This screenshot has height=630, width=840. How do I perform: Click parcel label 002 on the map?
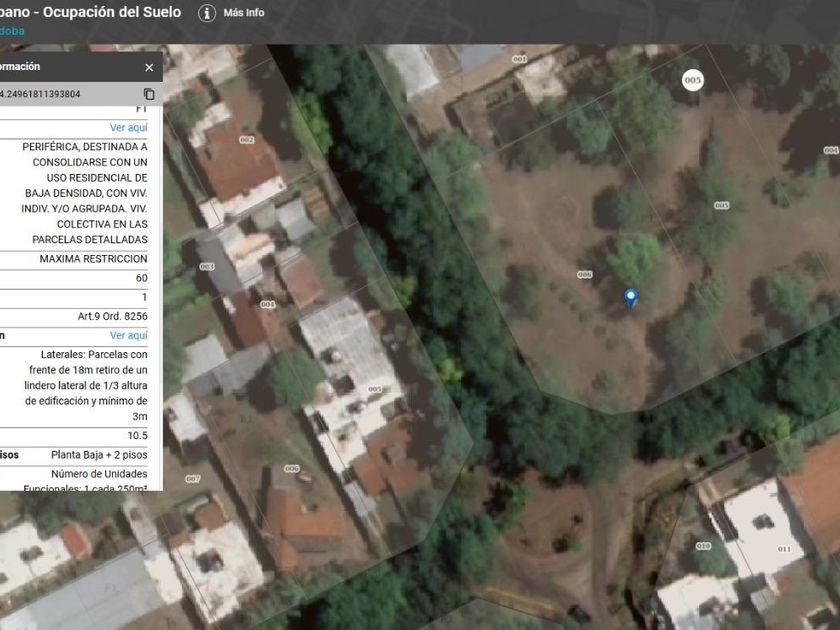pyautogui.click(x=246, y=140)
